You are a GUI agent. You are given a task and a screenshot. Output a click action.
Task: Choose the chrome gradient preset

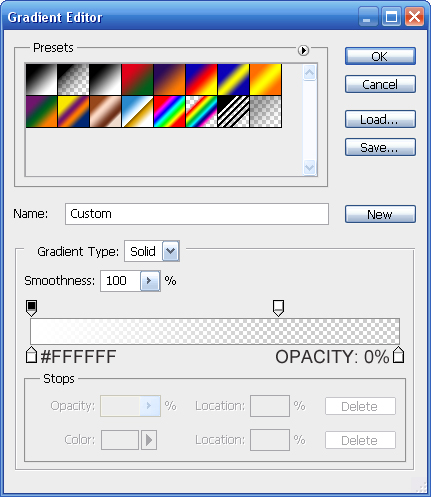point(137,112)
